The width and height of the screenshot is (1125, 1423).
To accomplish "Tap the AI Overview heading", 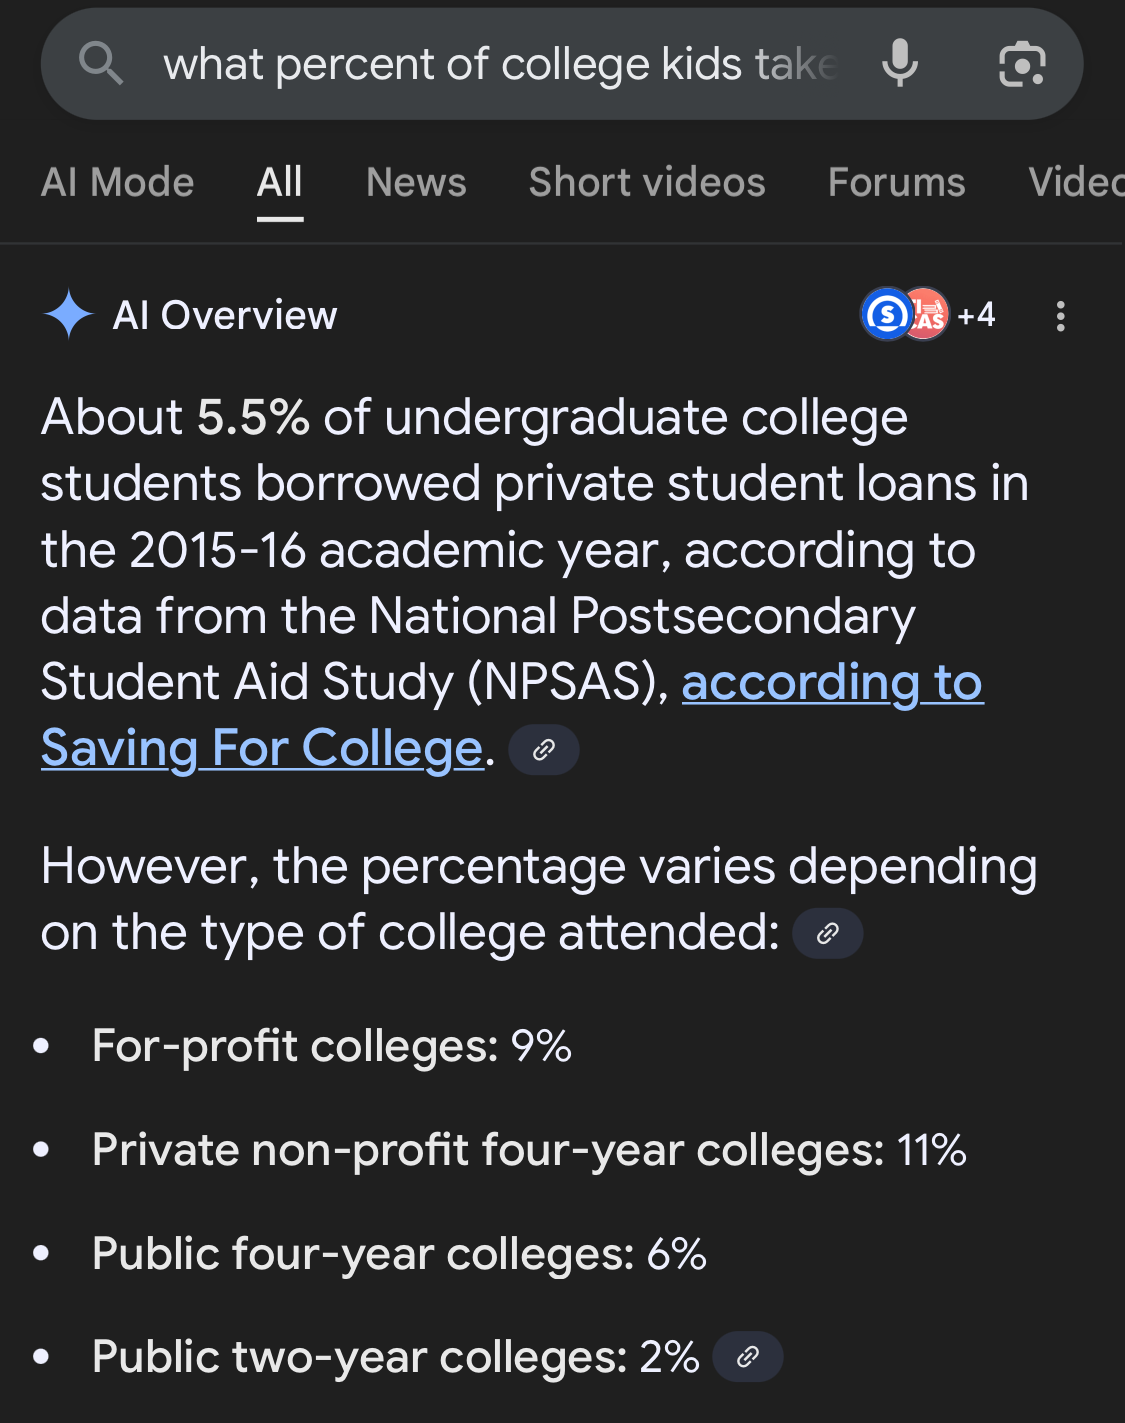I will click(x=225, y=315).
